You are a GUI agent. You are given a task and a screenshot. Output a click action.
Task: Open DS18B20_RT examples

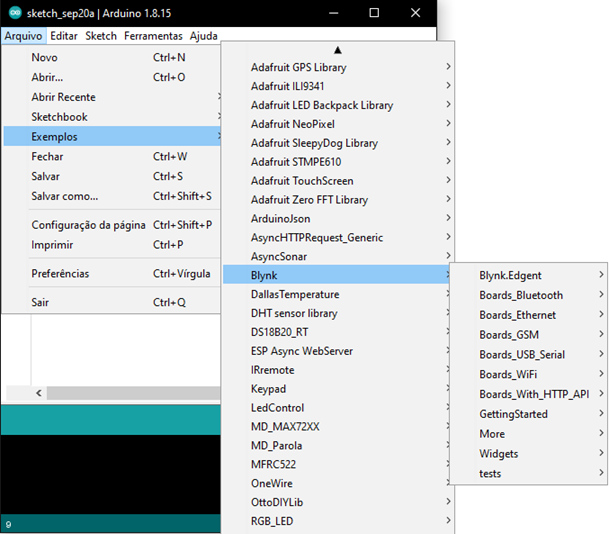coord(336,332)
